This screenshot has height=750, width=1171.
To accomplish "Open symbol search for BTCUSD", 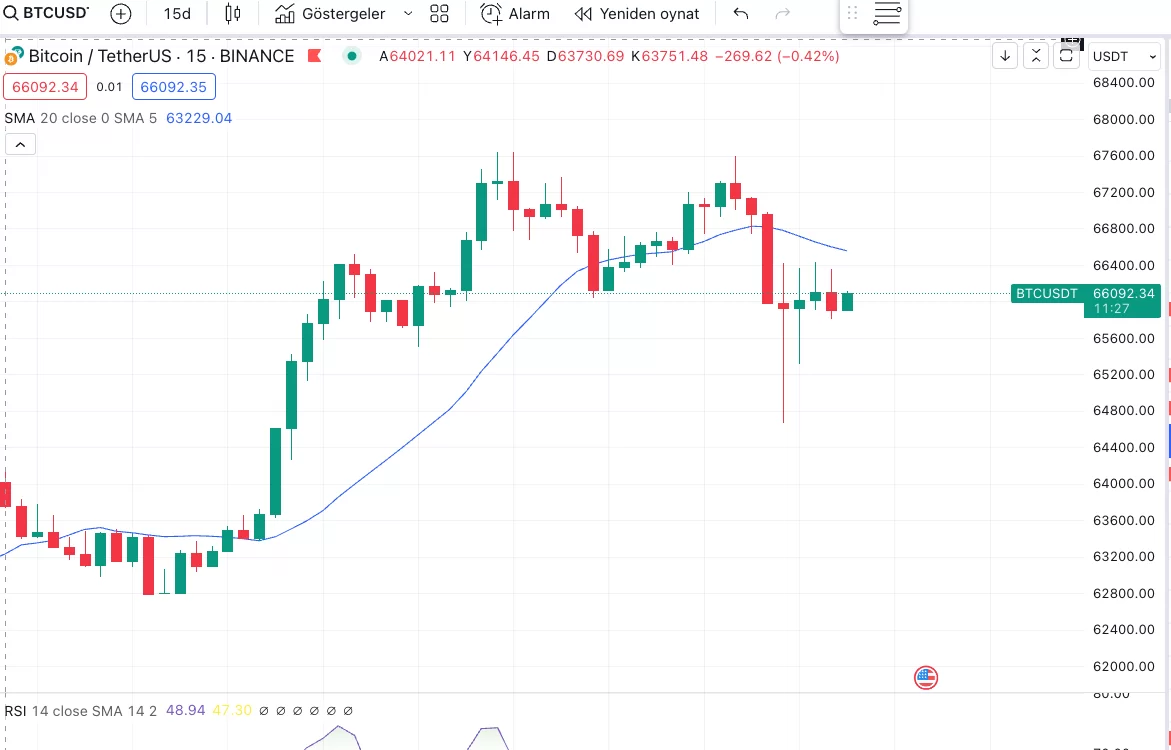I will coord(47,14).
